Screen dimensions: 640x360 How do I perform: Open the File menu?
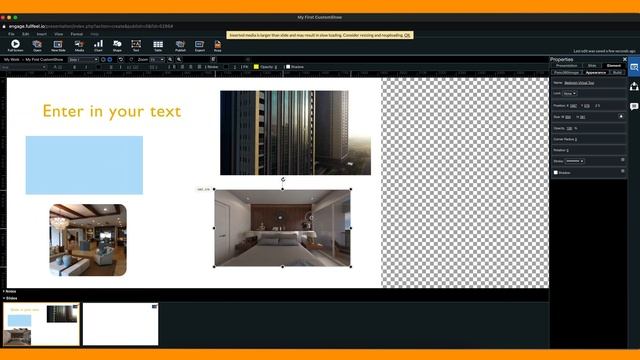[11, 34]
